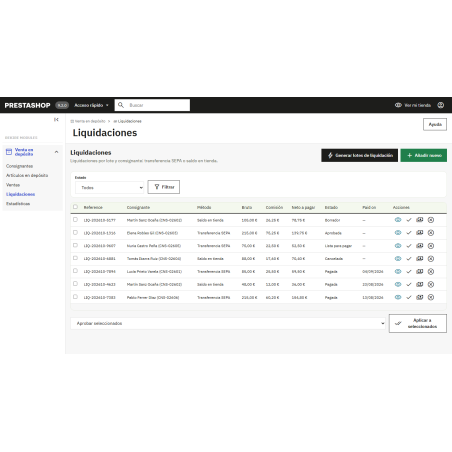Click Ver mi tienda link
Image resolution: width=452 pixels, height=452 pixels.
[x=413, y=105]
